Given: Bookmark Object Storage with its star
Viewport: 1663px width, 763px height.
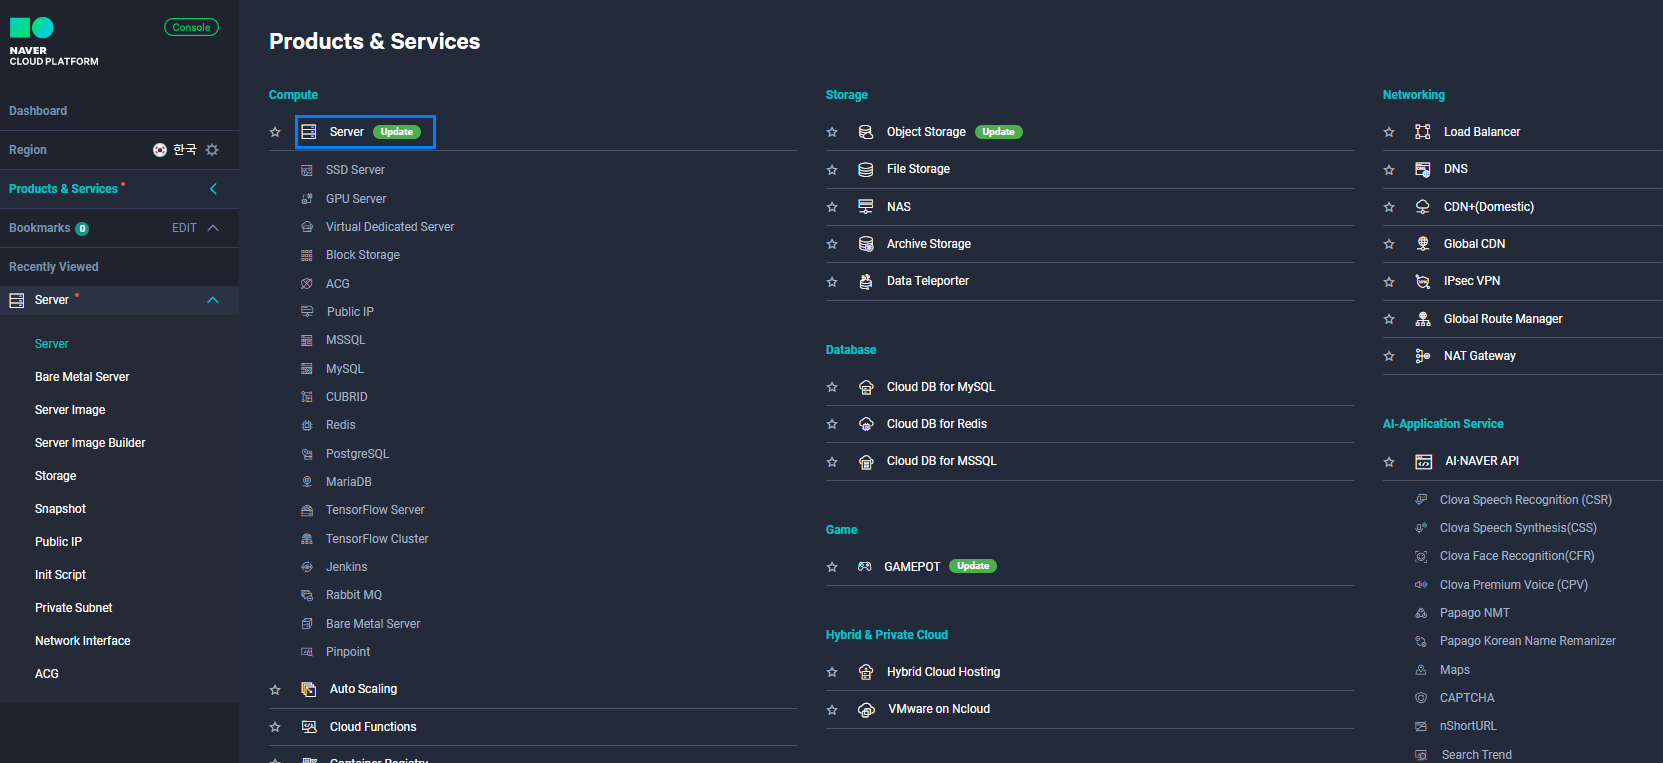Looking at the screenshot, I should (832, 132).
